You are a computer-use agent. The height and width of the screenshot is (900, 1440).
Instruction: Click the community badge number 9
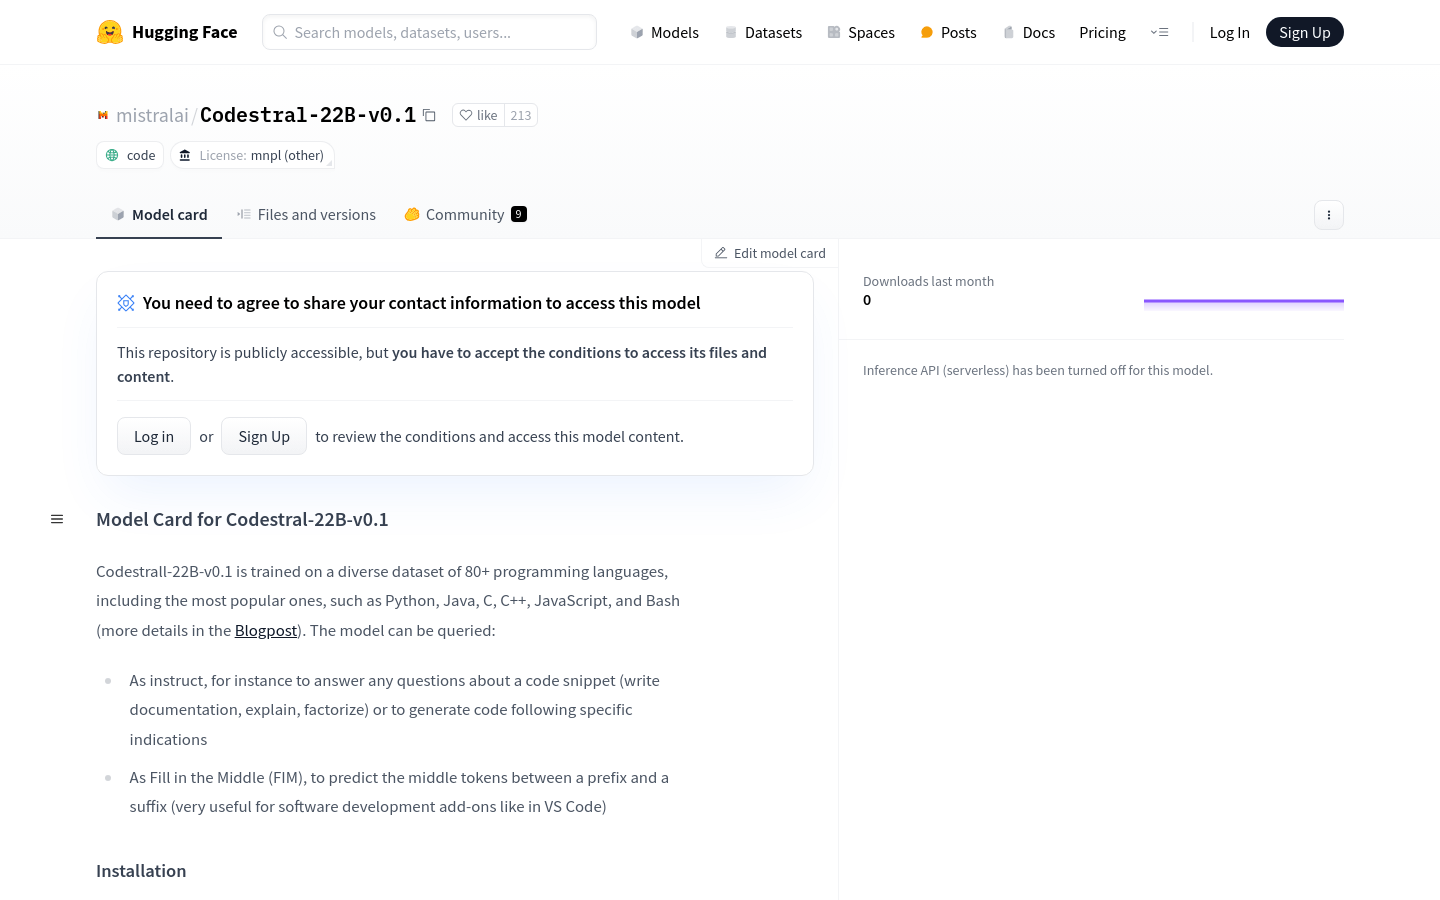click(519, 214)
